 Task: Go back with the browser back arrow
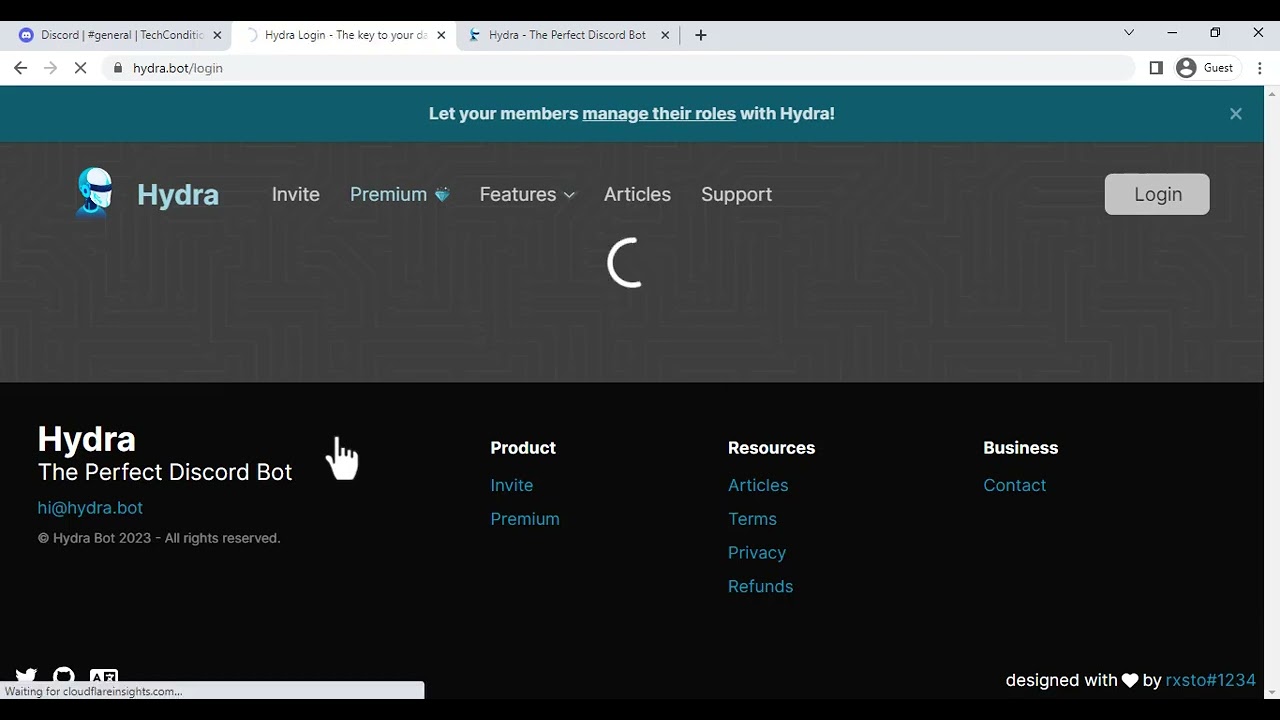(21, 68)
